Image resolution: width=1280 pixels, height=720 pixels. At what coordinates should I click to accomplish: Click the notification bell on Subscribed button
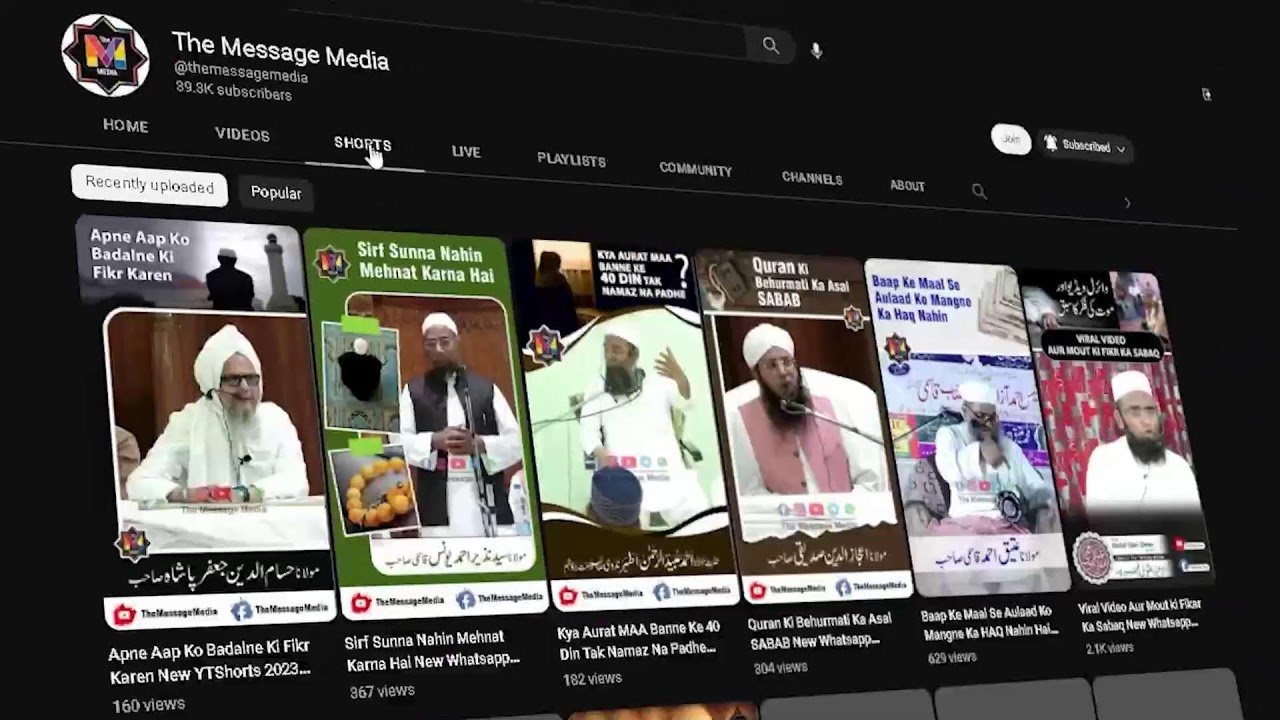1050,144
